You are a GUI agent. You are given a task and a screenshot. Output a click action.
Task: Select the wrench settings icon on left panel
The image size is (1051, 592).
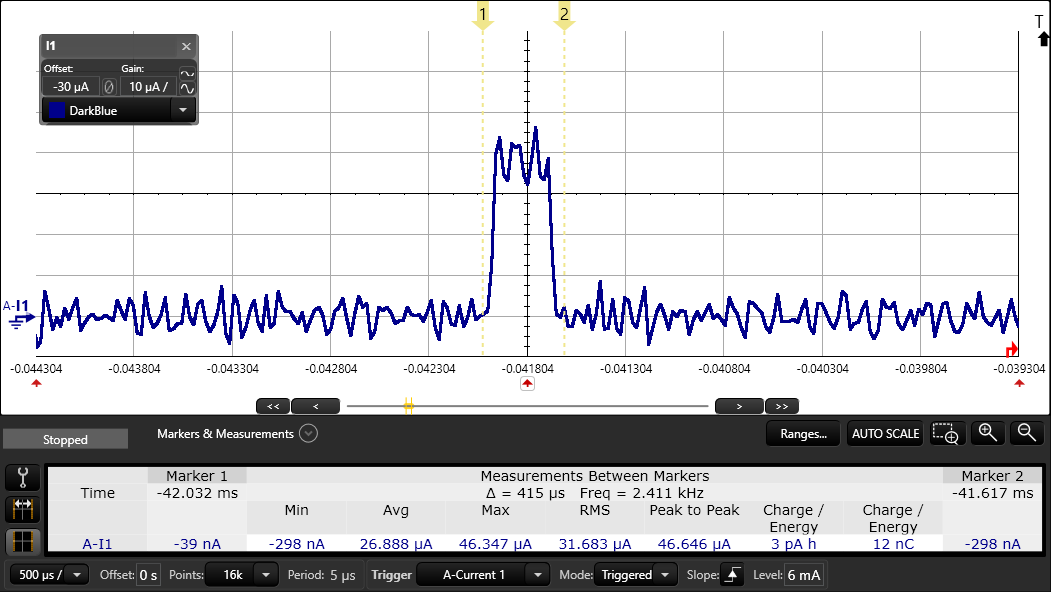[x=22, y=477]
